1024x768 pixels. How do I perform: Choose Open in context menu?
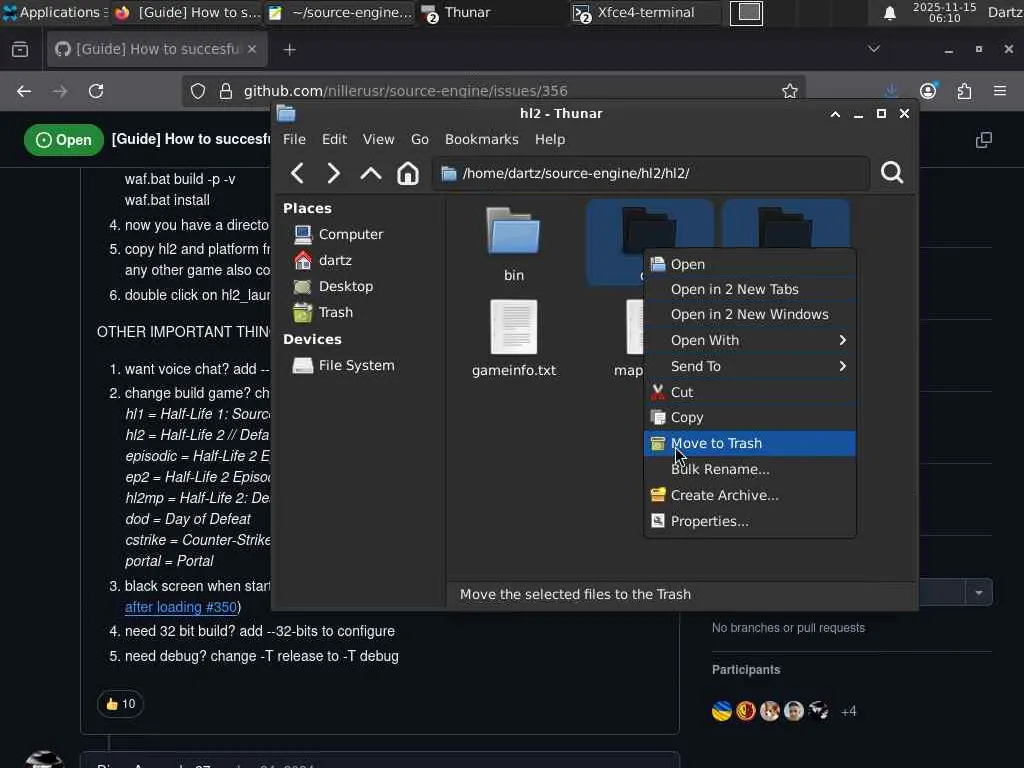pos(750,264)
